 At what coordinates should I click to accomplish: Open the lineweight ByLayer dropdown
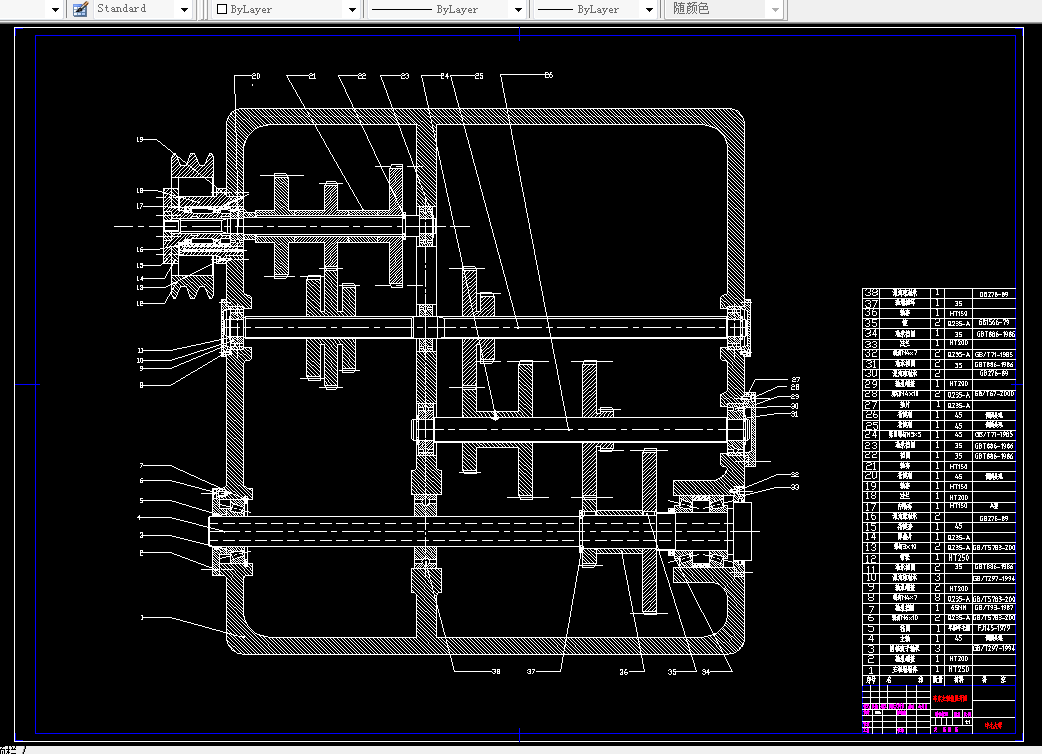click(x=649, y=9)
